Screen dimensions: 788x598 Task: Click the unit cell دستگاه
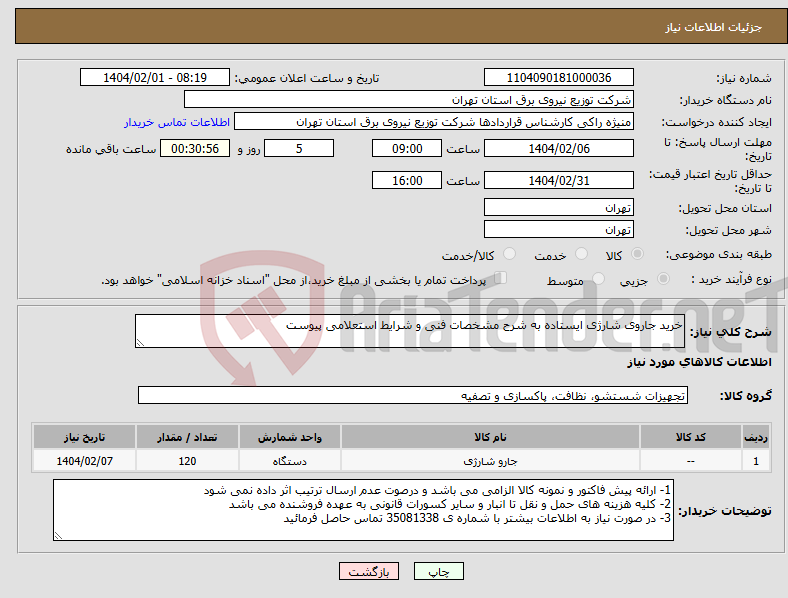pos(290,461)
